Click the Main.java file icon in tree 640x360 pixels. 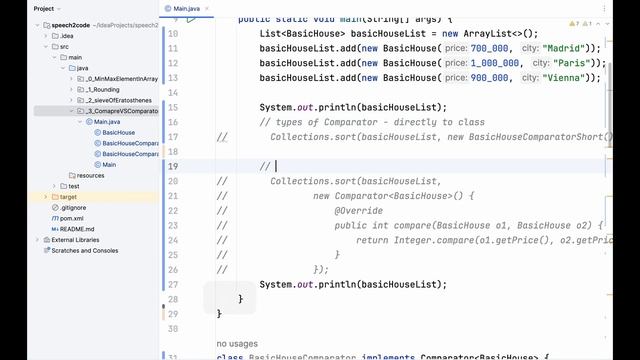[x=89, y=122]
